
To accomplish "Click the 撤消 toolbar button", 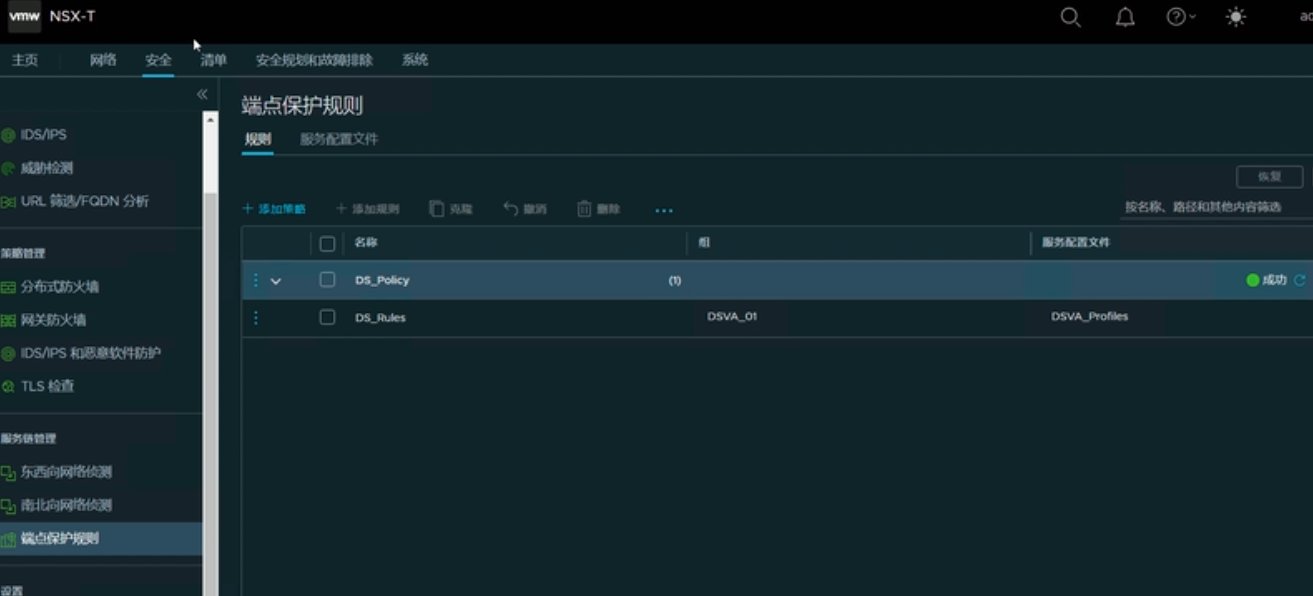I will [525, 209].
